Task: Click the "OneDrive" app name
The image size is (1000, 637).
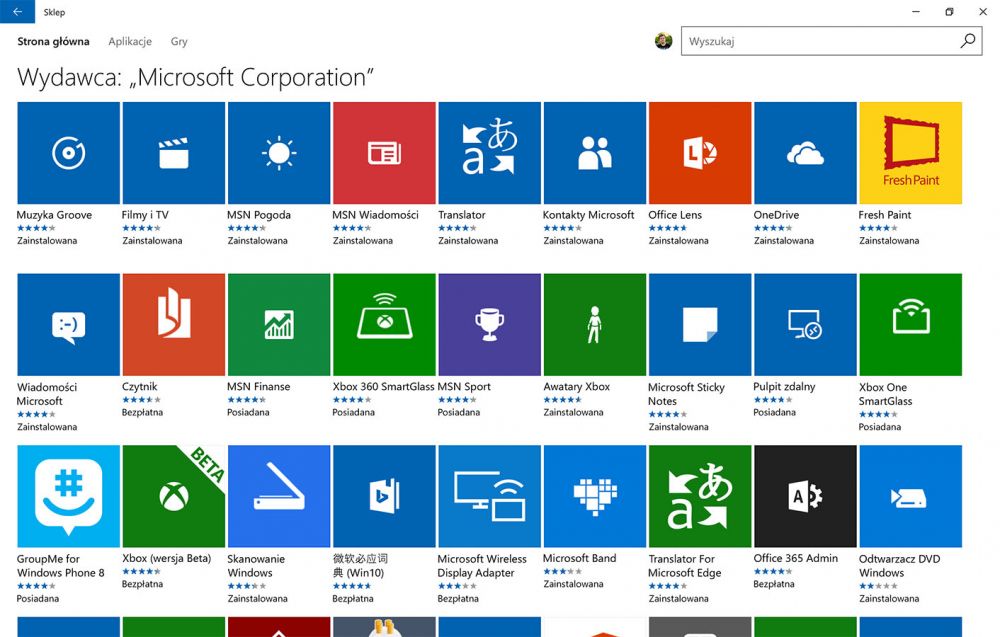Action: click(776, 215)
